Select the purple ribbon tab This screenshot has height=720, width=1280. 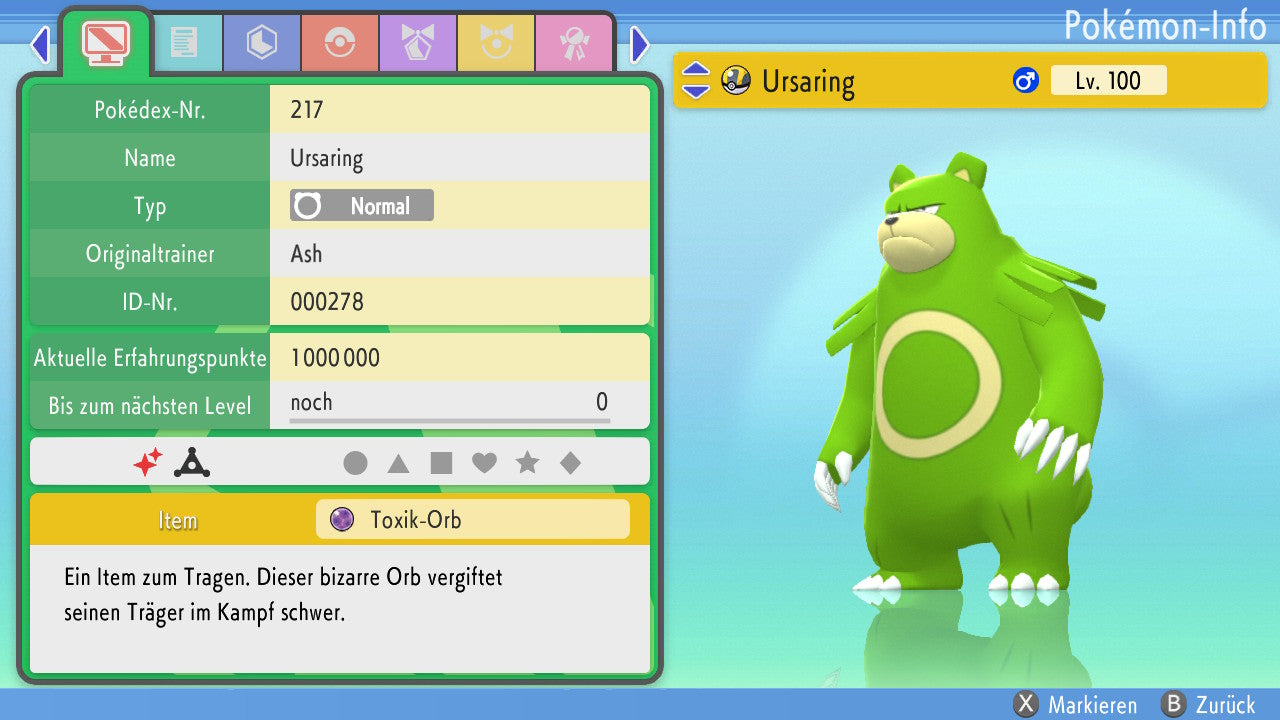(418, 43)
